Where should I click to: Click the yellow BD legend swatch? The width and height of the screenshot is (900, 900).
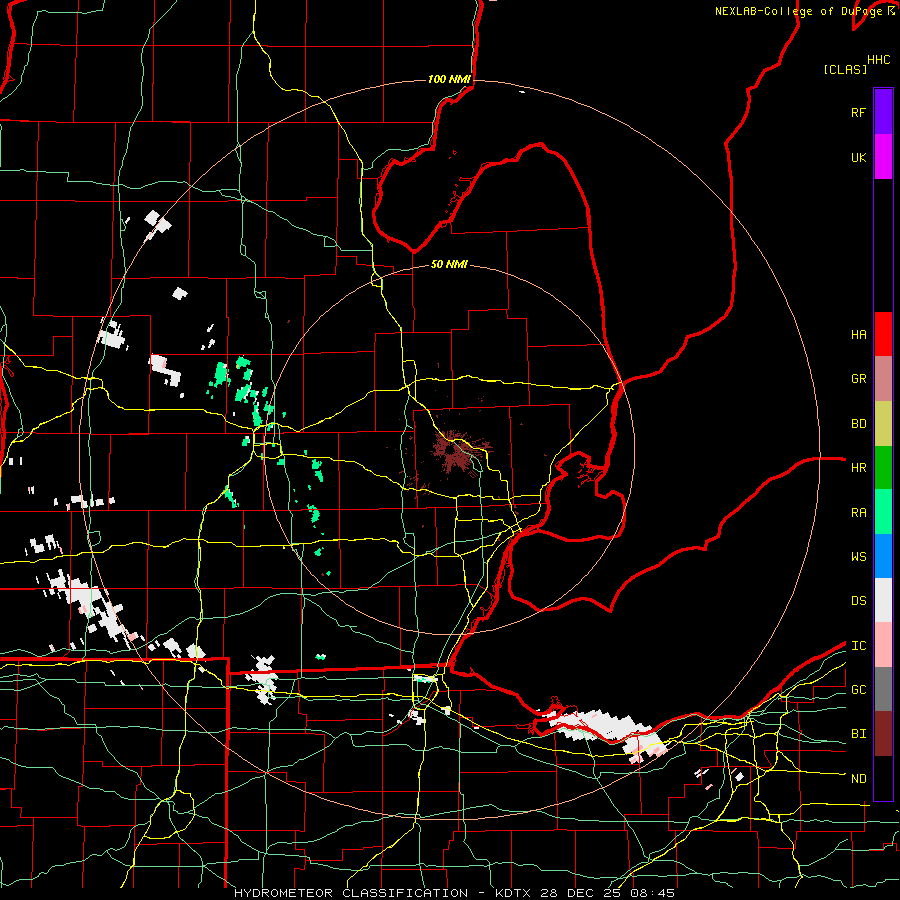pos(883,423)
